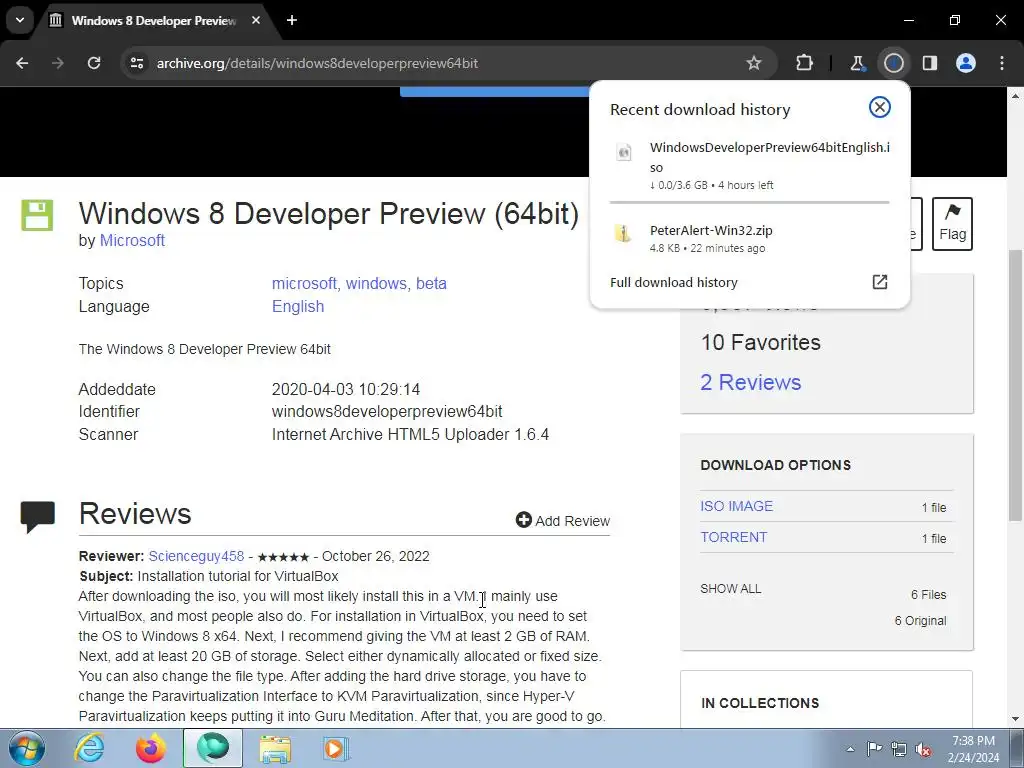This screenshot has width=1024, height=768.
Task: Open Windows Media Player from taskbar
Action: 336,748
